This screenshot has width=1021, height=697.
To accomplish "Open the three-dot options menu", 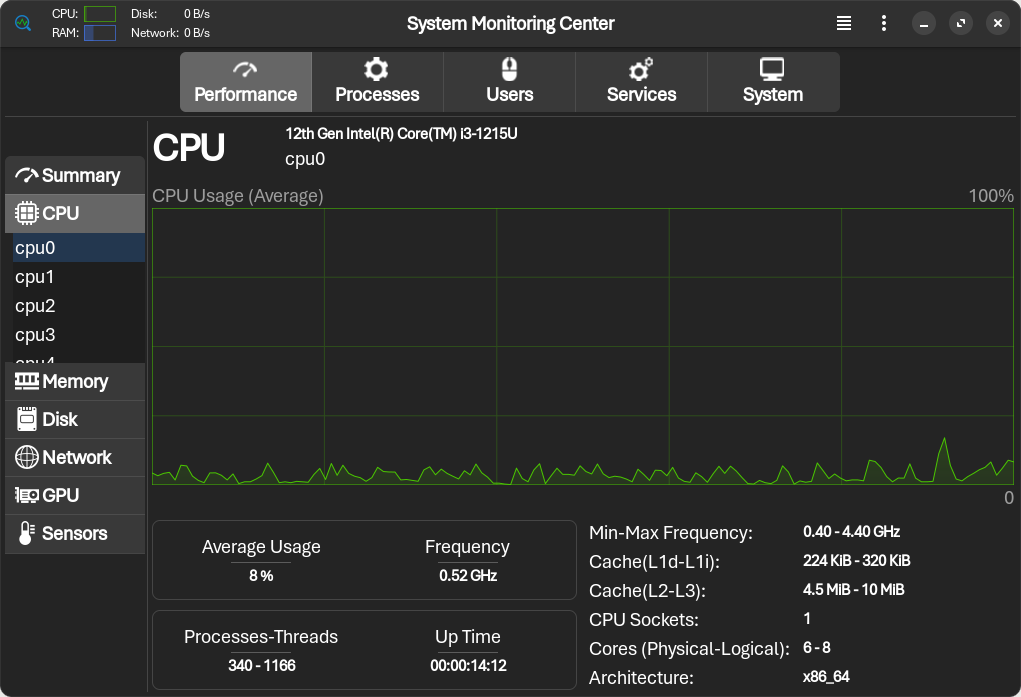I will tap(884, 23).
